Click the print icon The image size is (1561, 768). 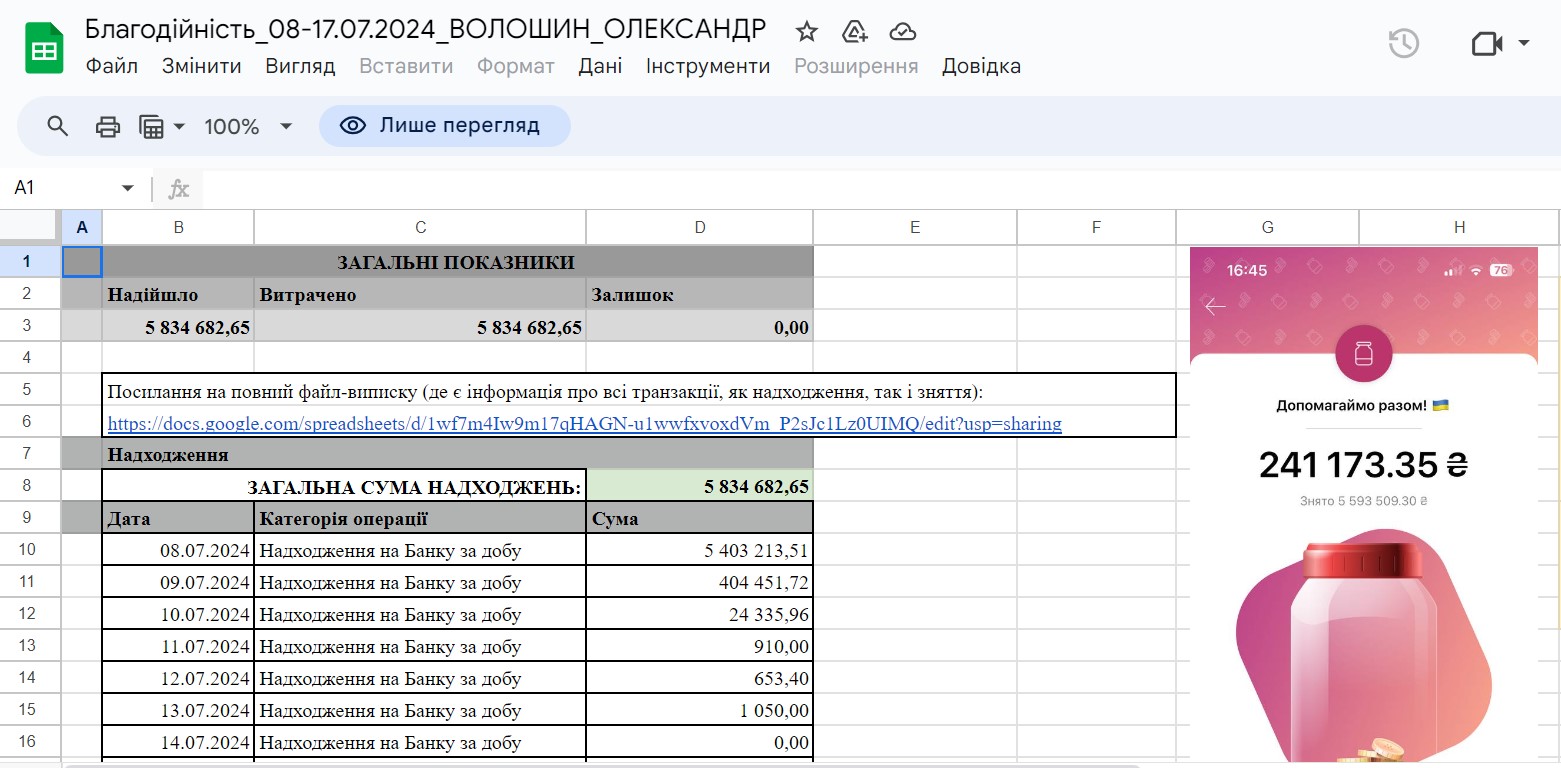point(107,126)
